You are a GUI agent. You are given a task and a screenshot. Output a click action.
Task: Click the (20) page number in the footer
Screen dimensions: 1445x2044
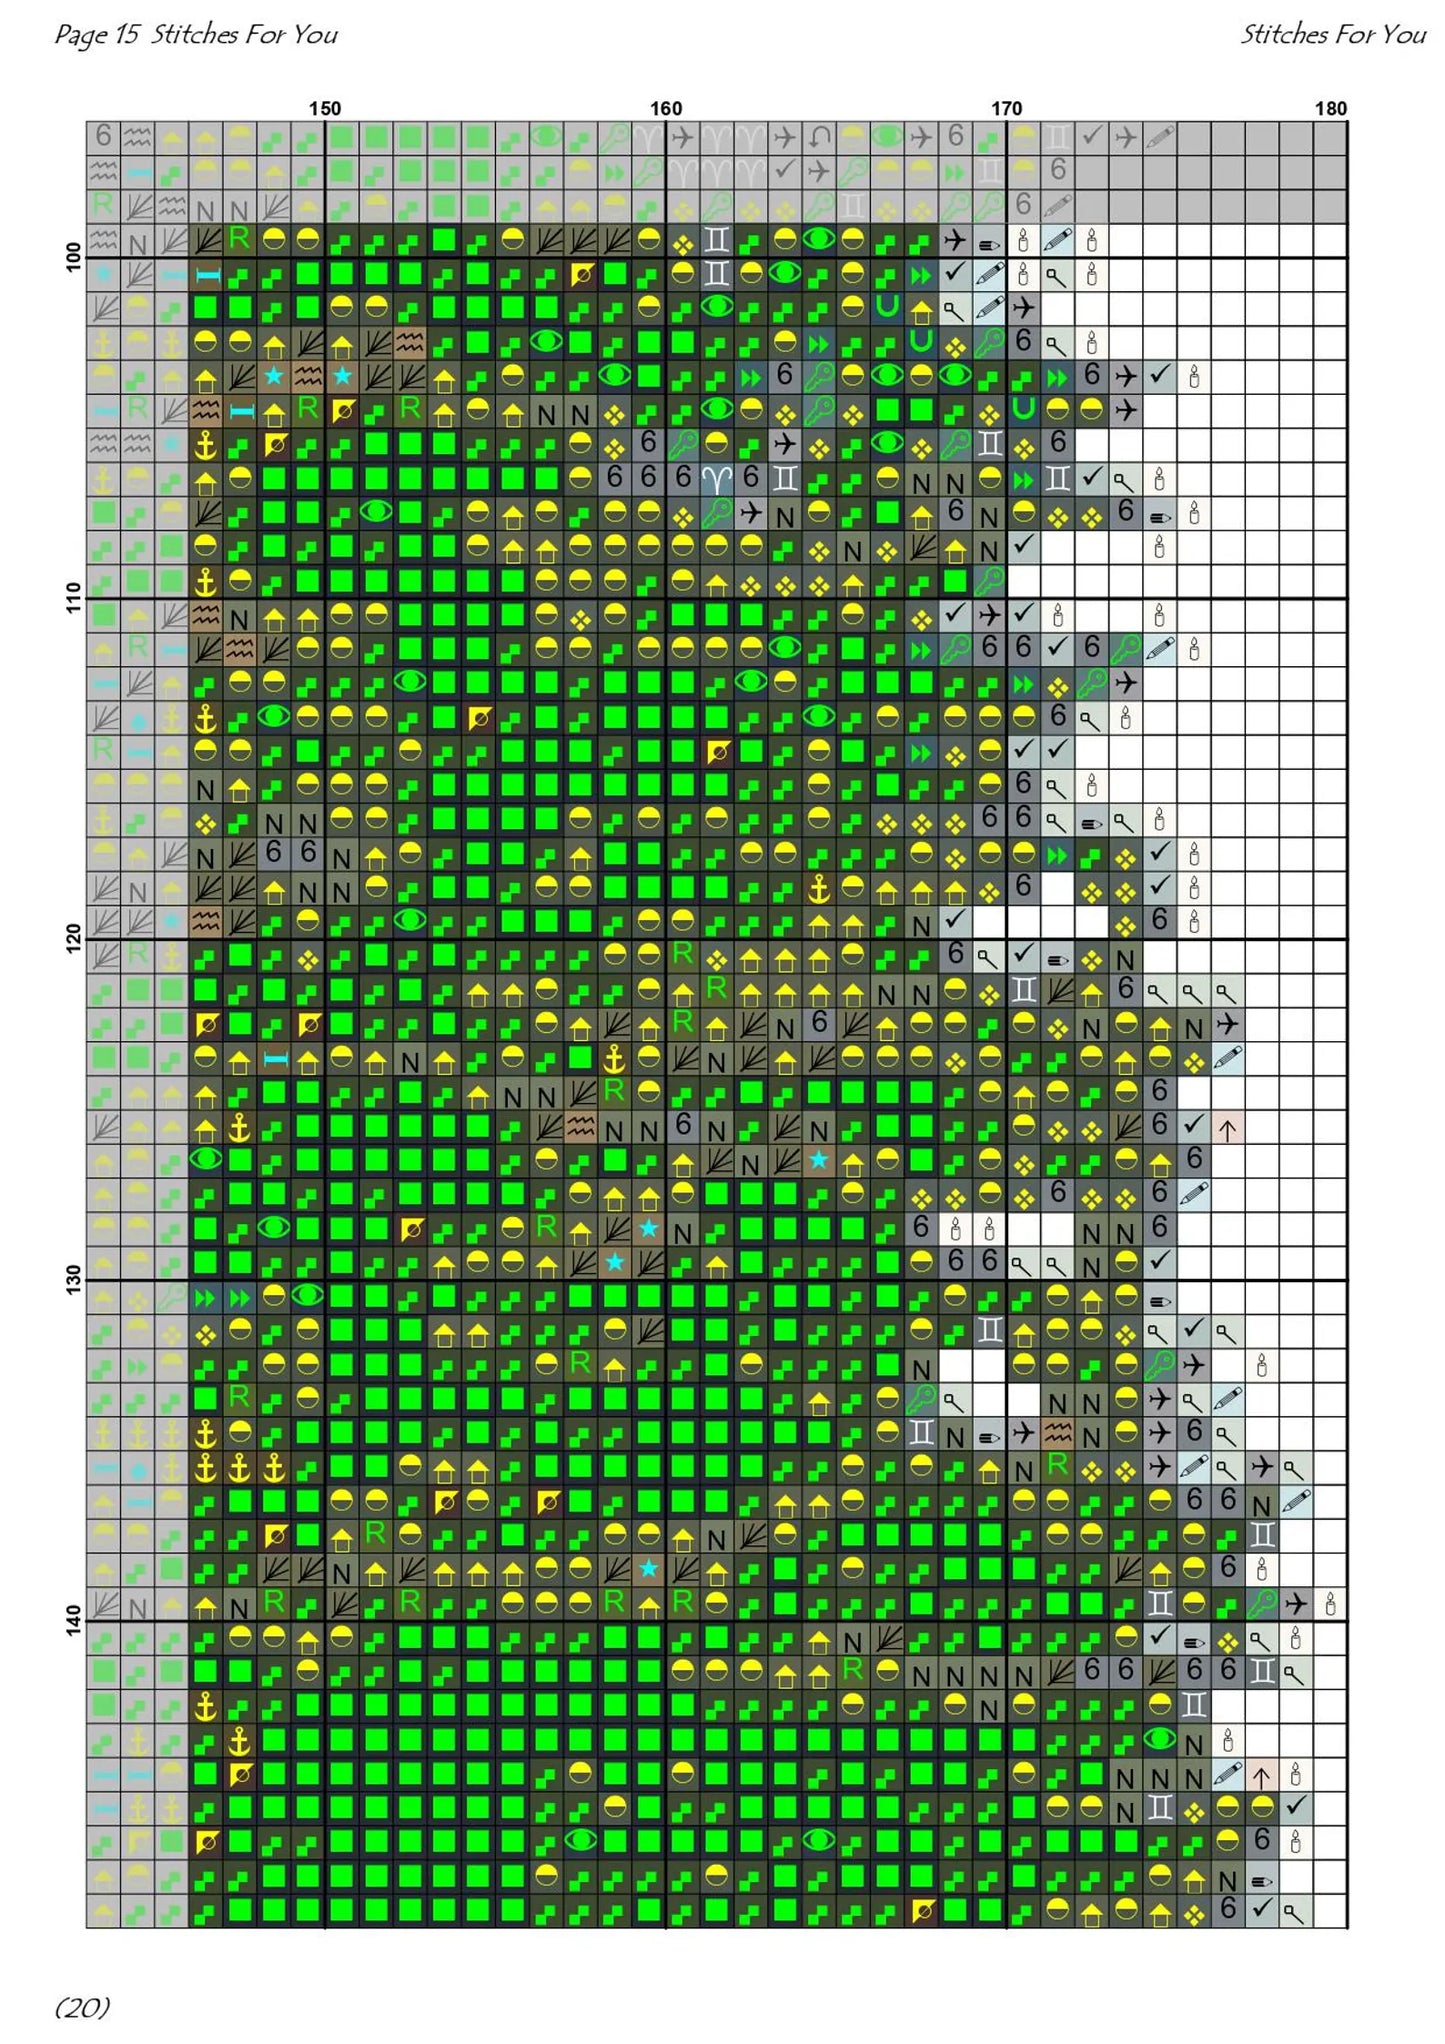pos(82,2007)
